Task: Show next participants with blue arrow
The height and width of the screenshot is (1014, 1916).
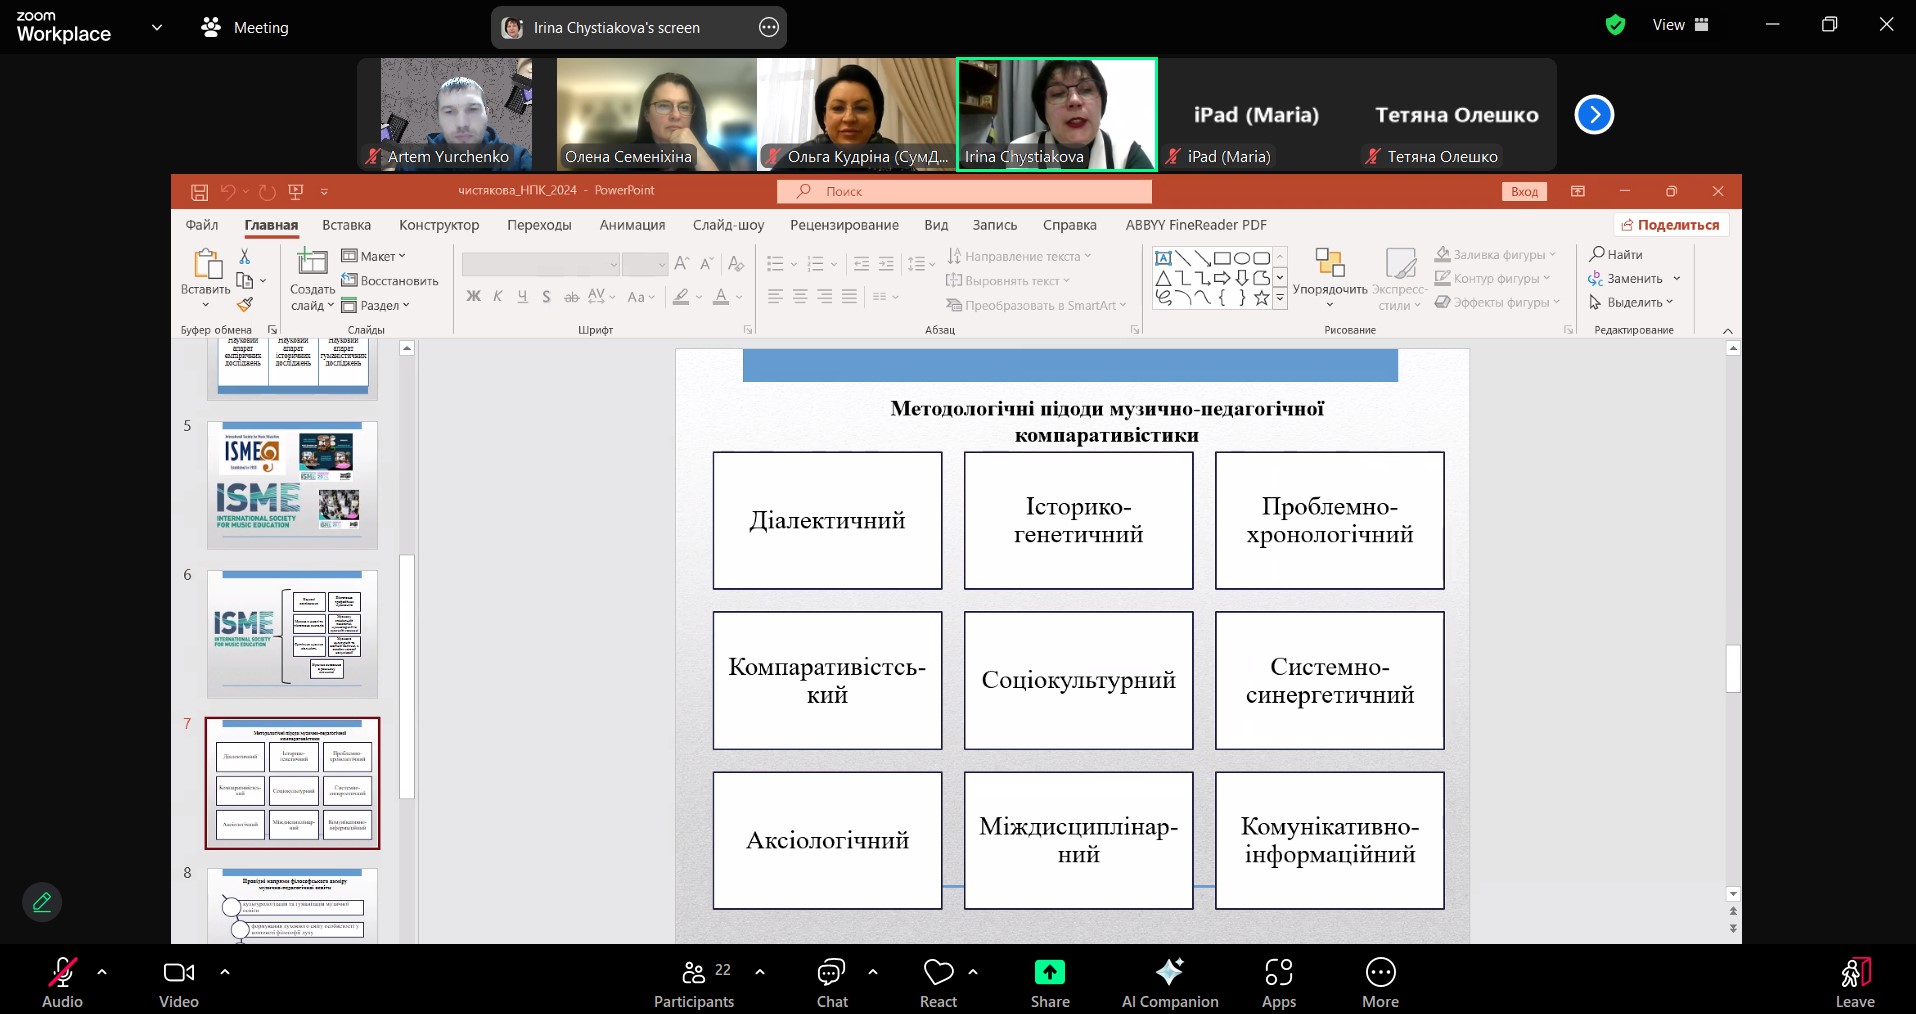Action: click(x=1594, y=114)
